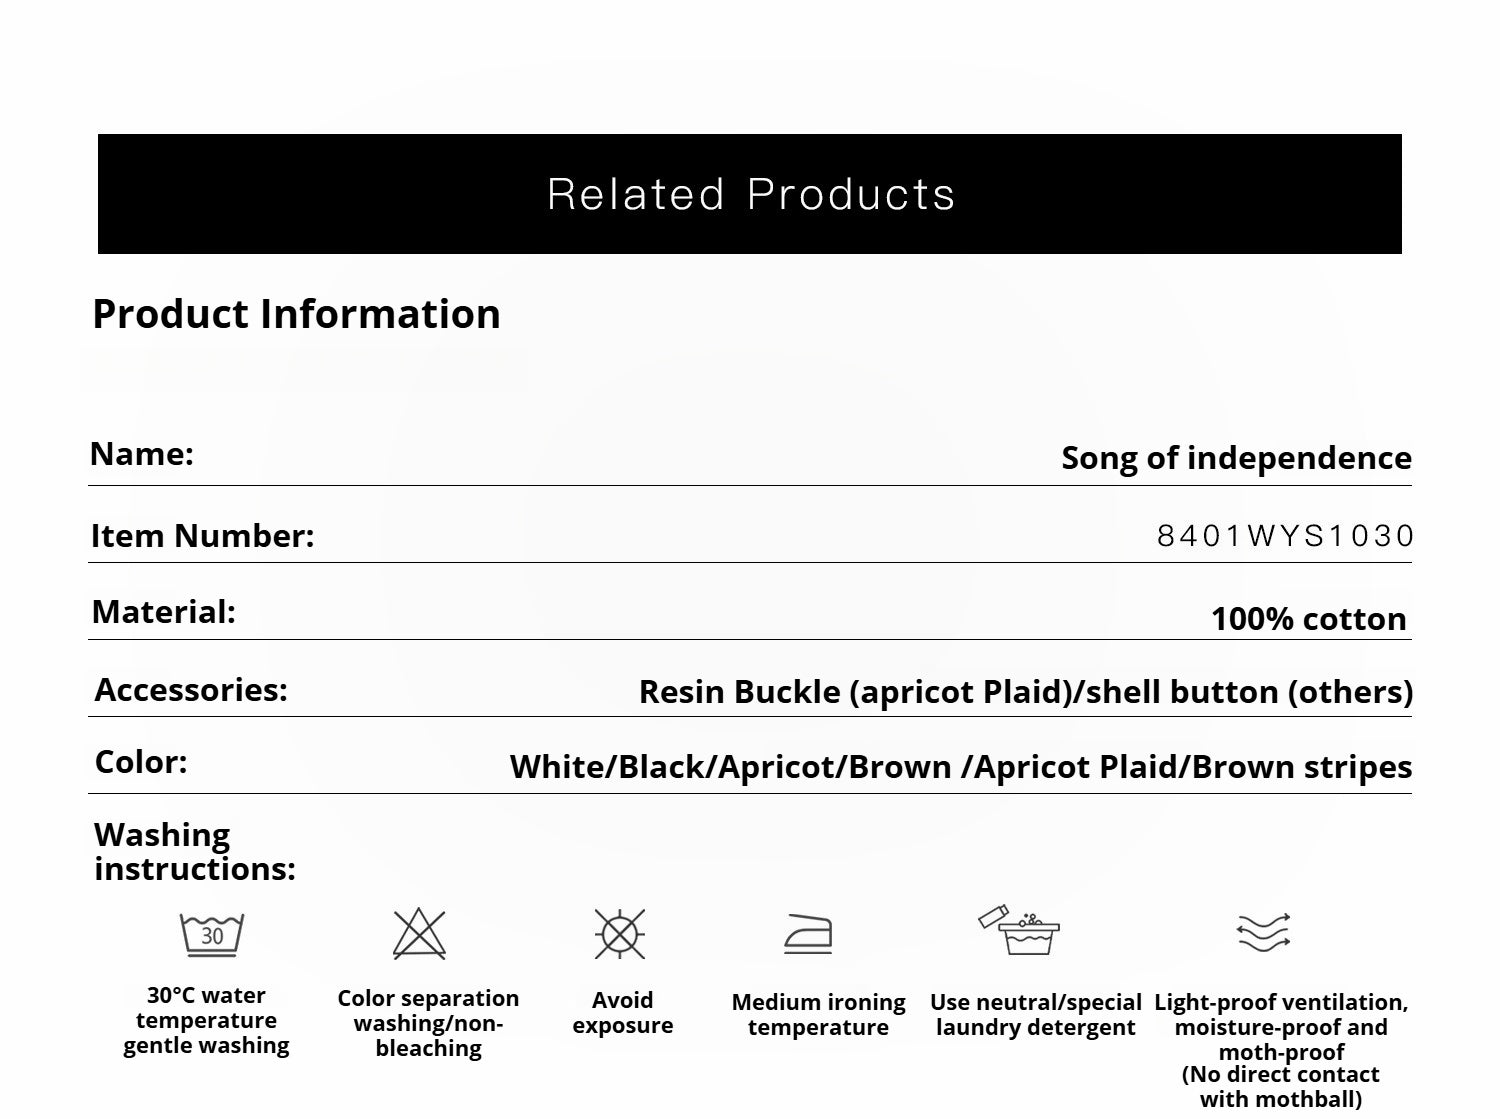Click the laundry detergent basin icon
Screen dimensions: 1500x1119
click(x=1020, y=930)
